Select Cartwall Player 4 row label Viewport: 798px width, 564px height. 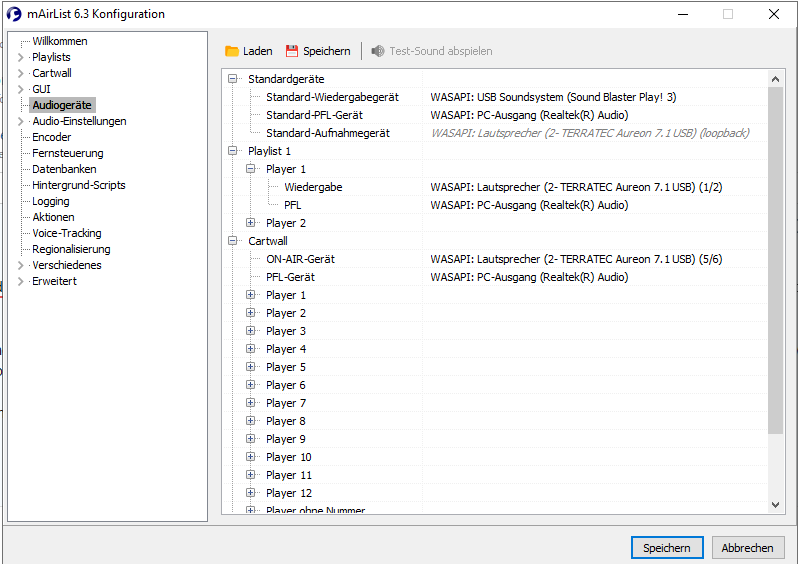(x=286, y=349)
